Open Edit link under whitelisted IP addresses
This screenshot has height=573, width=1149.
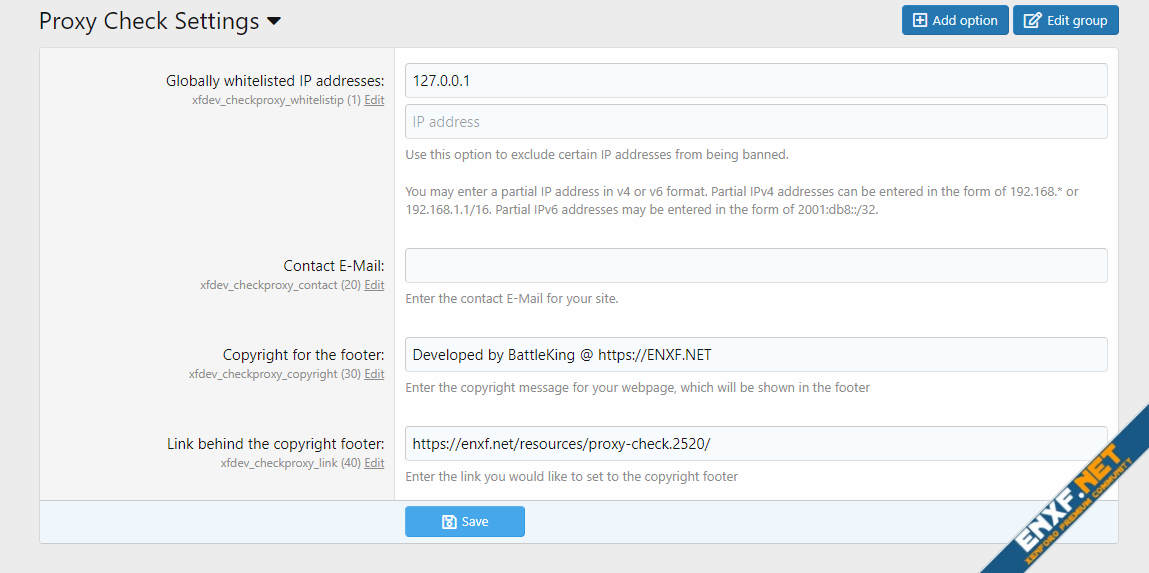(374, 100)
